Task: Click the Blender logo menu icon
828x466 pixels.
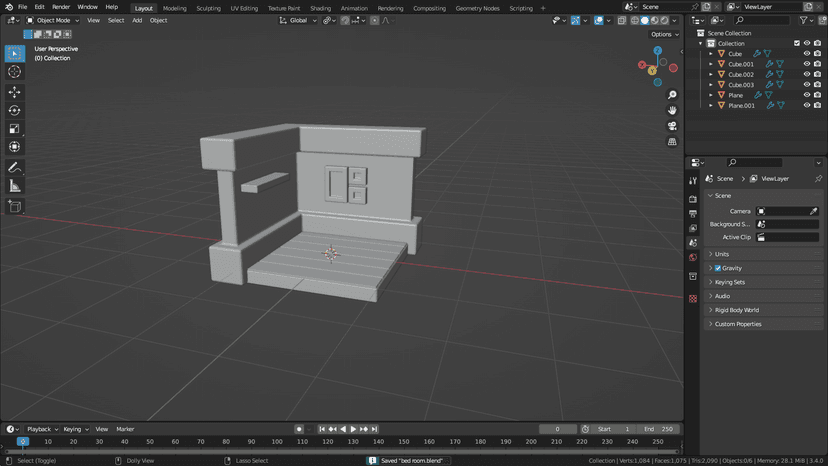Action: (x=8, y=7)
